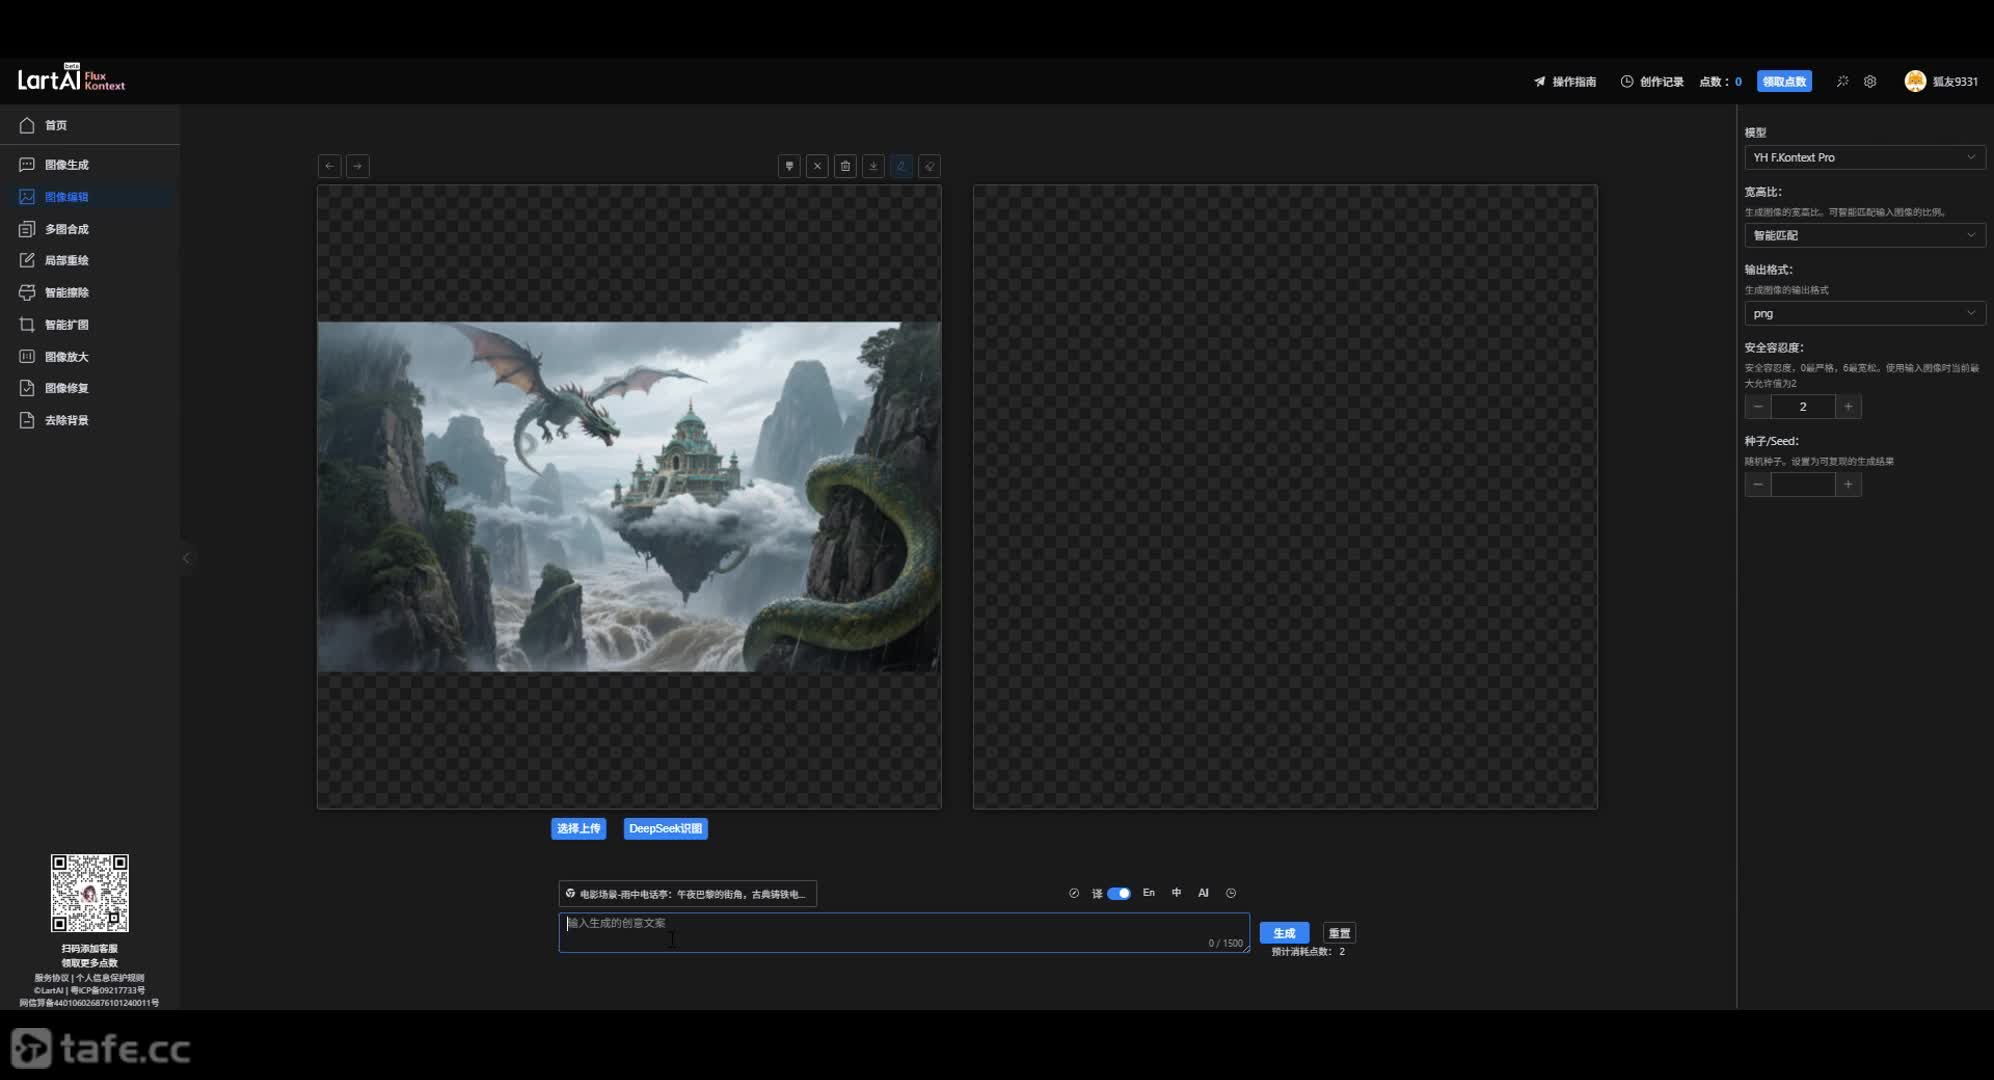The width and height of the screenshot is (1994, 1080).
Task: Toggle the 译 translate switch
Action: pyautogui.click(x=1118, y=893)
